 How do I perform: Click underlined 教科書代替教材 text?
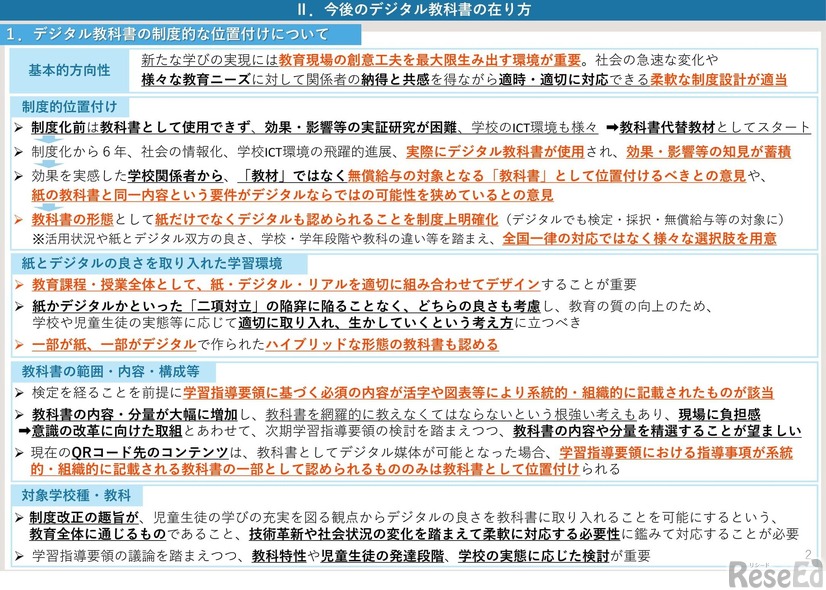(x=667, y=127)
